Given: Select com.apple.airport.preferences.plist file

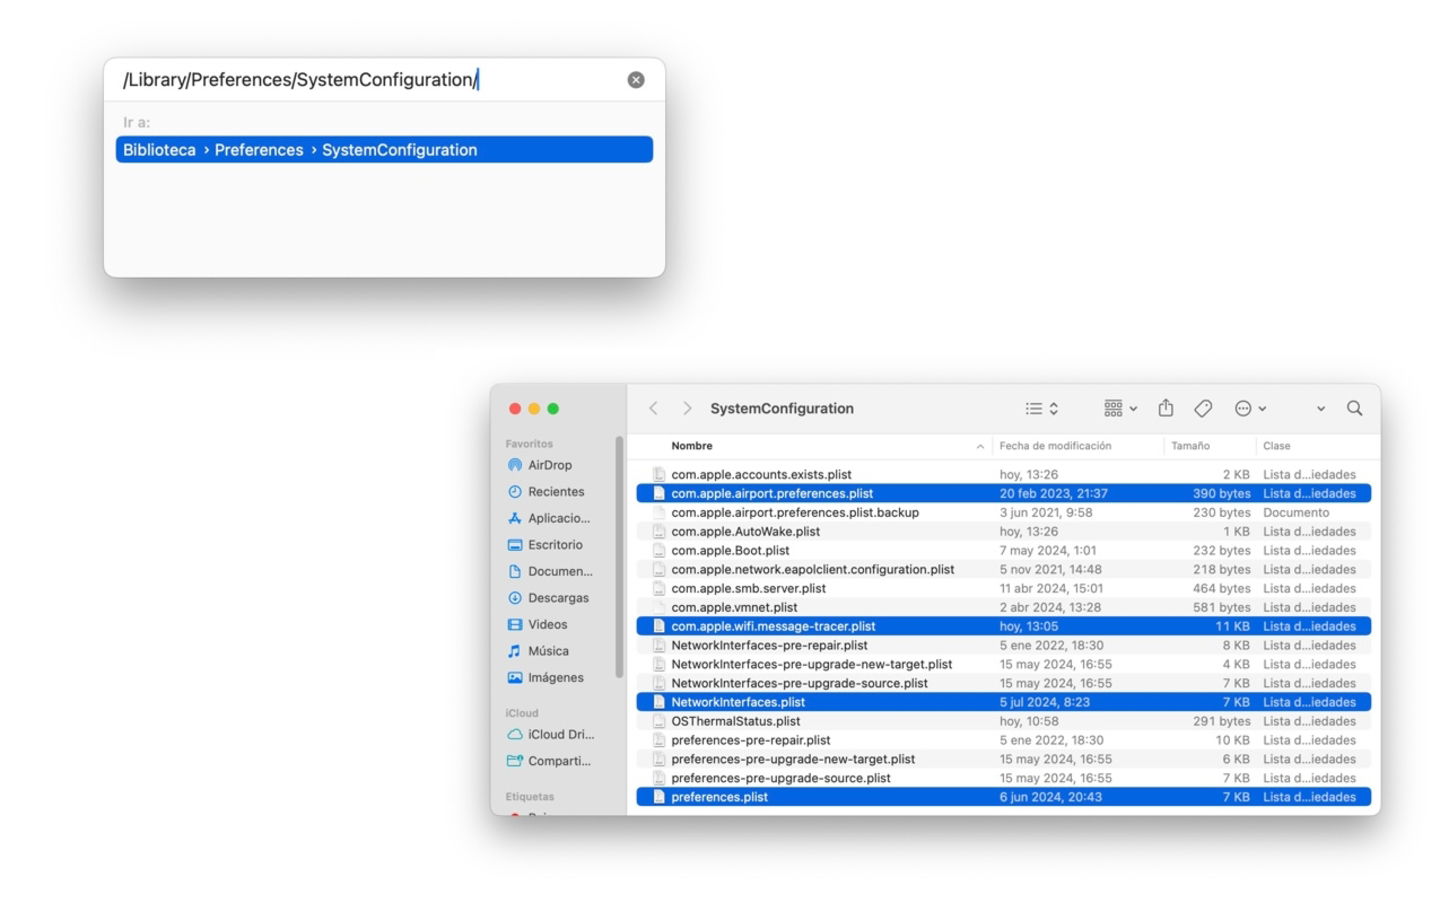Looking at the screenshot, I should pyautogui.click(x=1003, y=494).
